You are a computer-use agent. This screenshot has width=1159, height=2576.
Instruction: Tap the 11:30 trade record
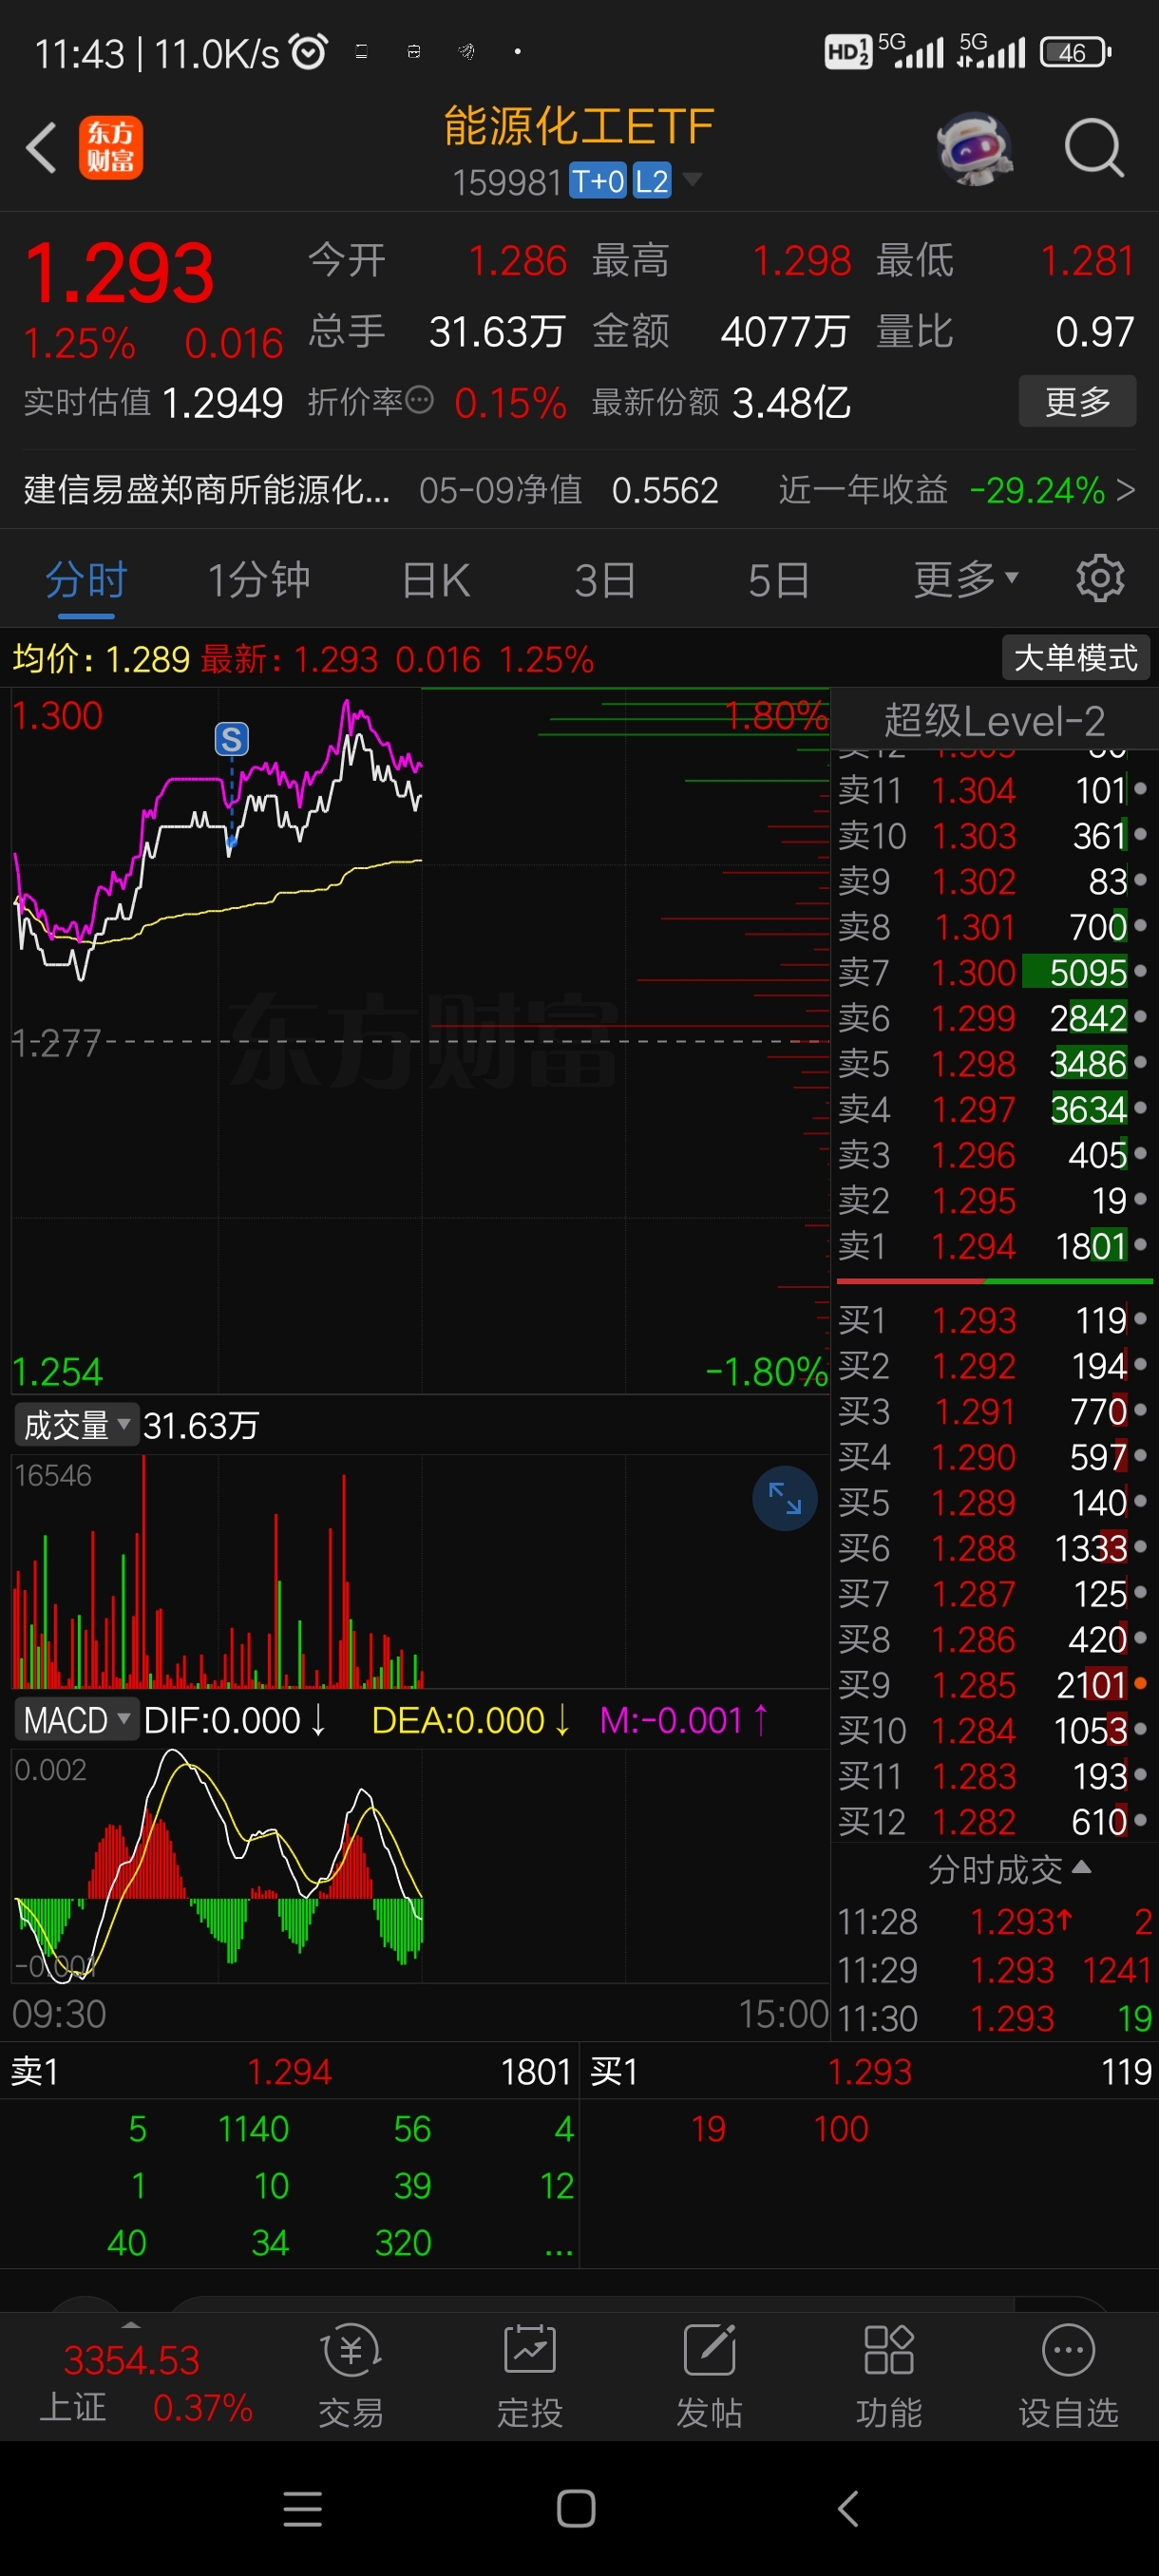994,2018
